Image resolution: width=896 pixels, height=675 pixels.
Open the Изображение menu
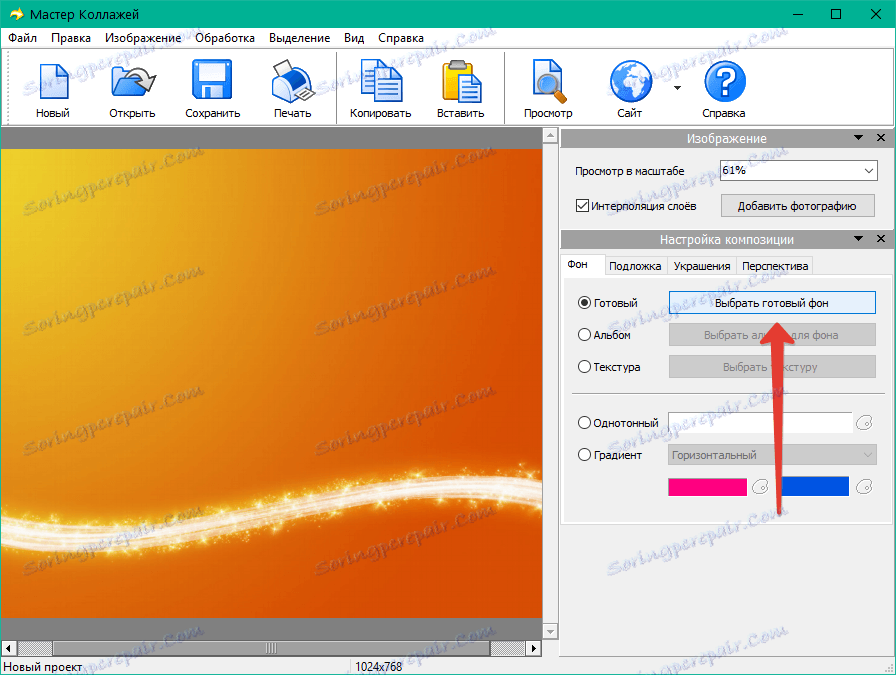143,38
